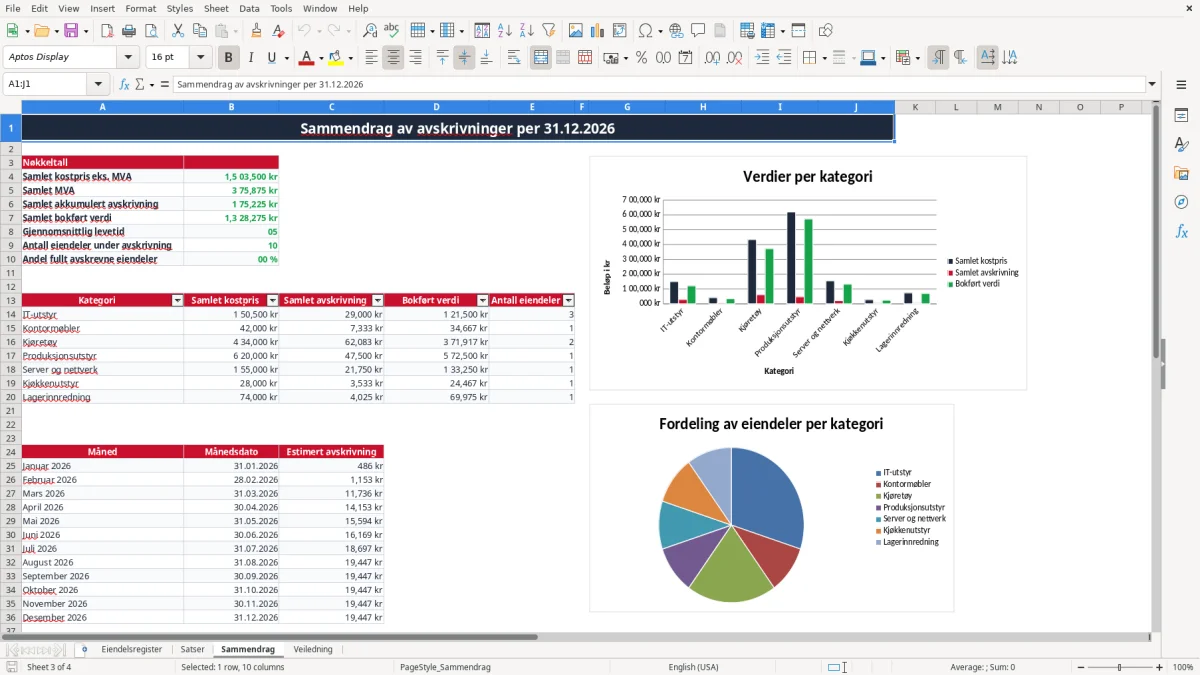
Task: Align text left
Action: coord(371,57)
